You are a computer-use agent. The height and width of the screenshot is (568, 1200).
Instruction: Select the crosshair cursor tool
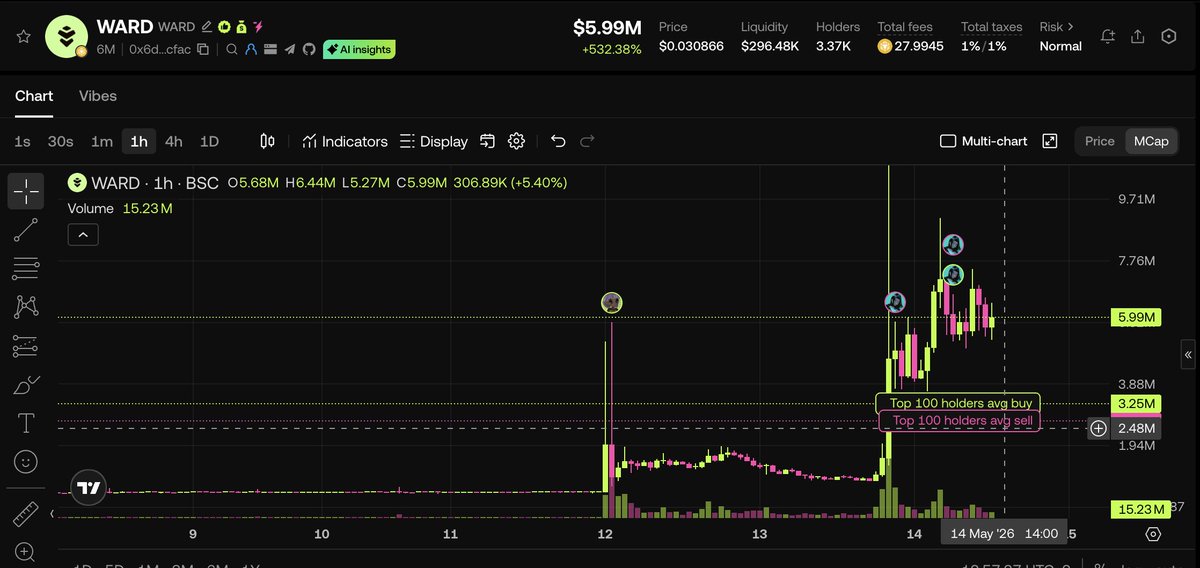point(26,190)
